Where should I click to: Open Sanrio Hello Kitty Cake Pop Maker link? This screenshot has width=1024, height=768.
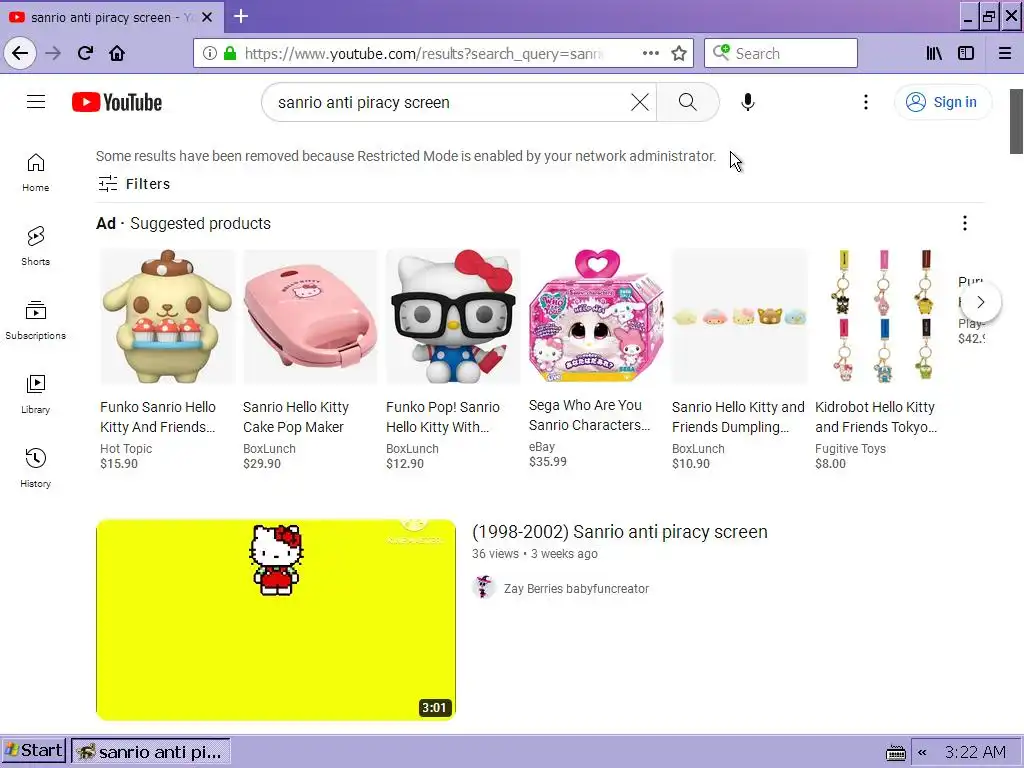tap(296, 417)
